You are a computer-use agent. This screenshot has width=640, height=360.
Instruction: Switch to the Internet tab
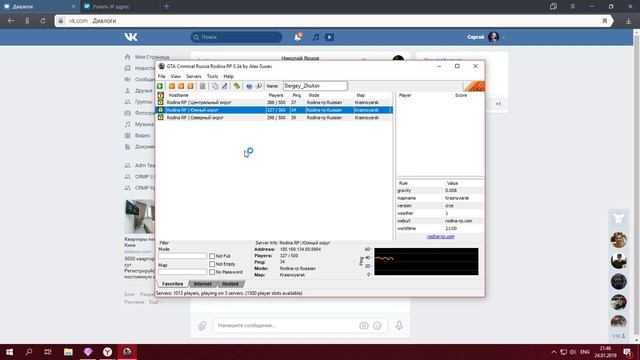202,284
